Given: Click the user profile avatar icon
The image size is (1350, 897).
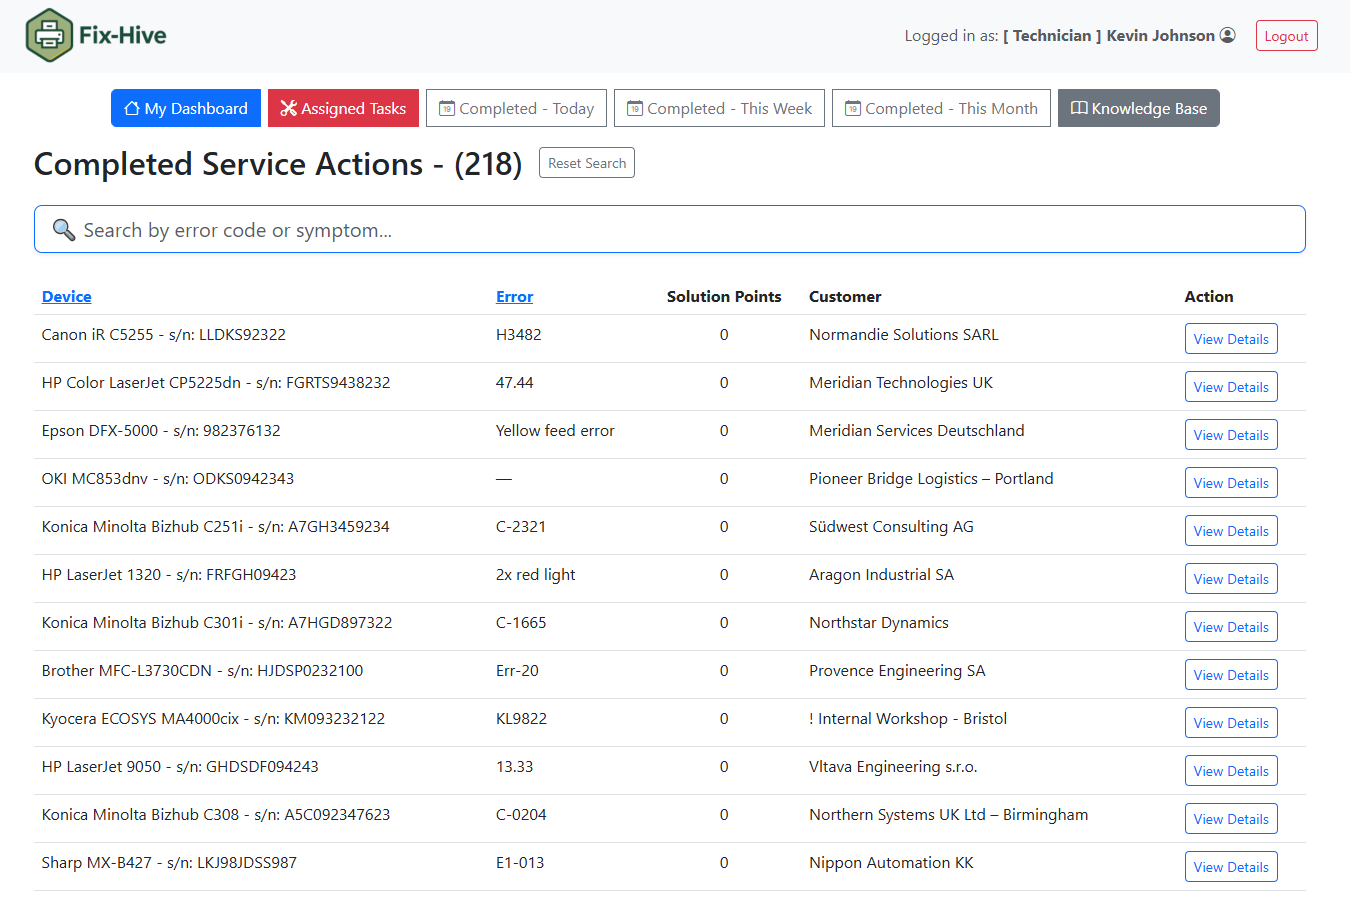Looking at the screenshot, I should (1228, 35).
